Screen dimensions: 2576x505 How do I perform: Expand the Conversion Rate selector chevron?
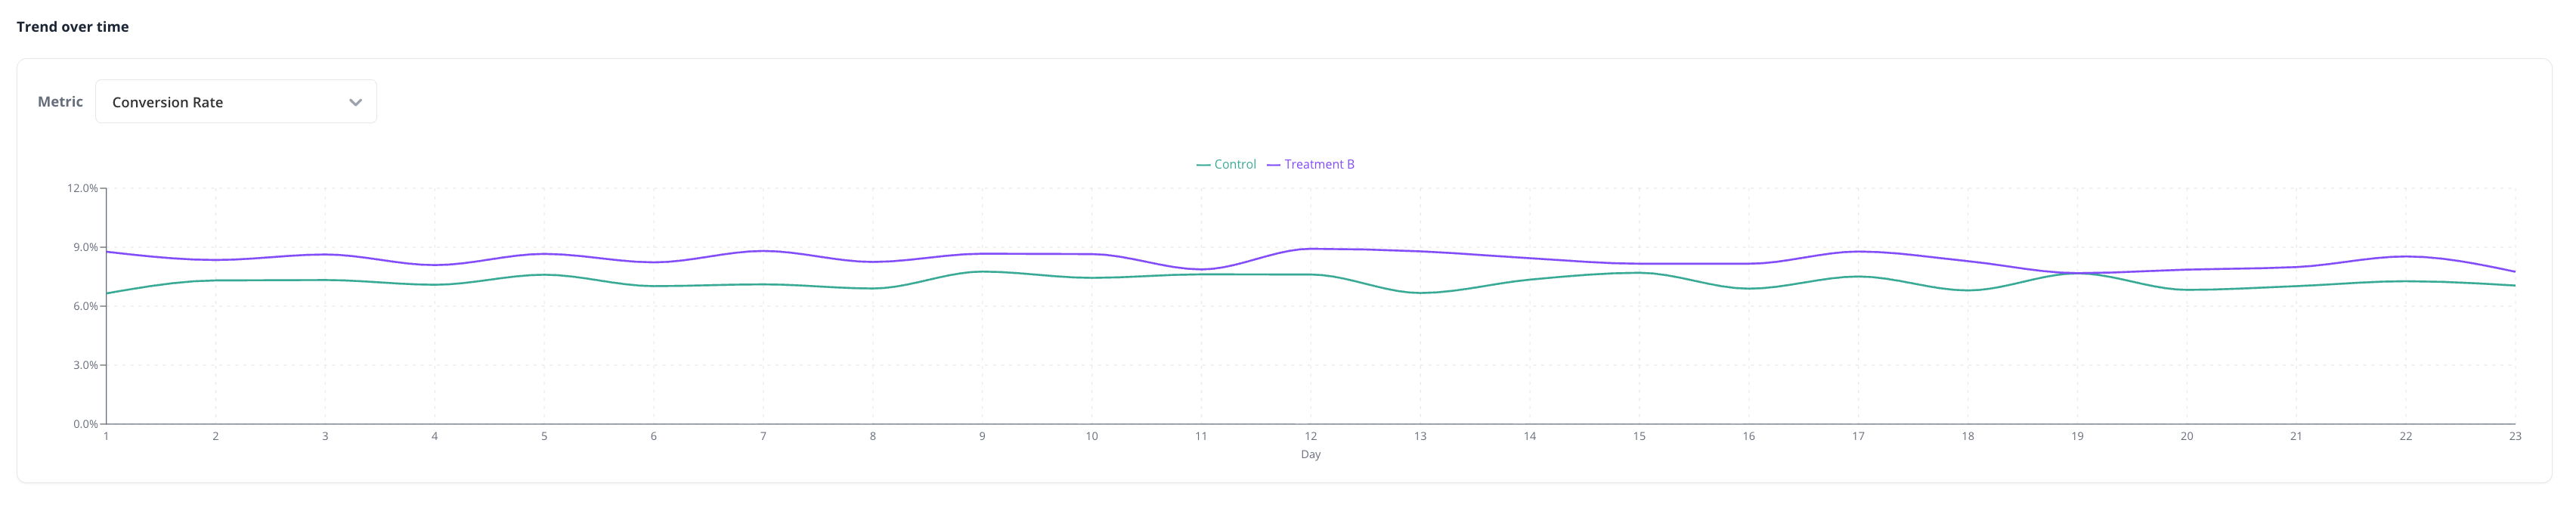355,101
